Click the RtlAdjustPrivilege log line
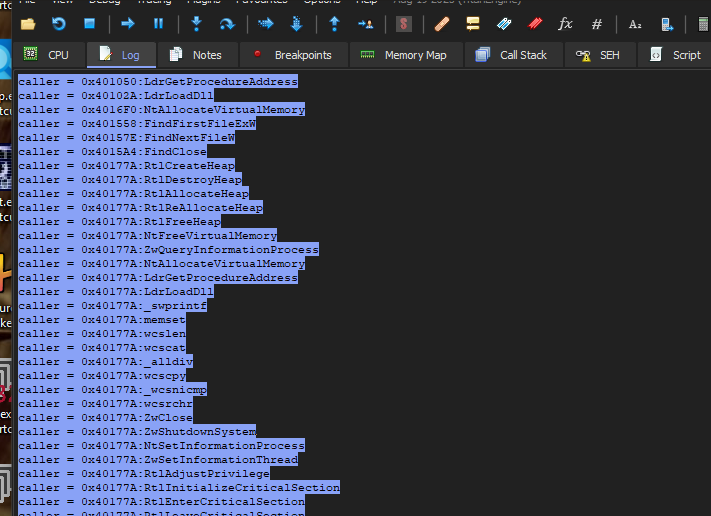Image resolution: width=711 pixels, height=516 pixels. 144,474
